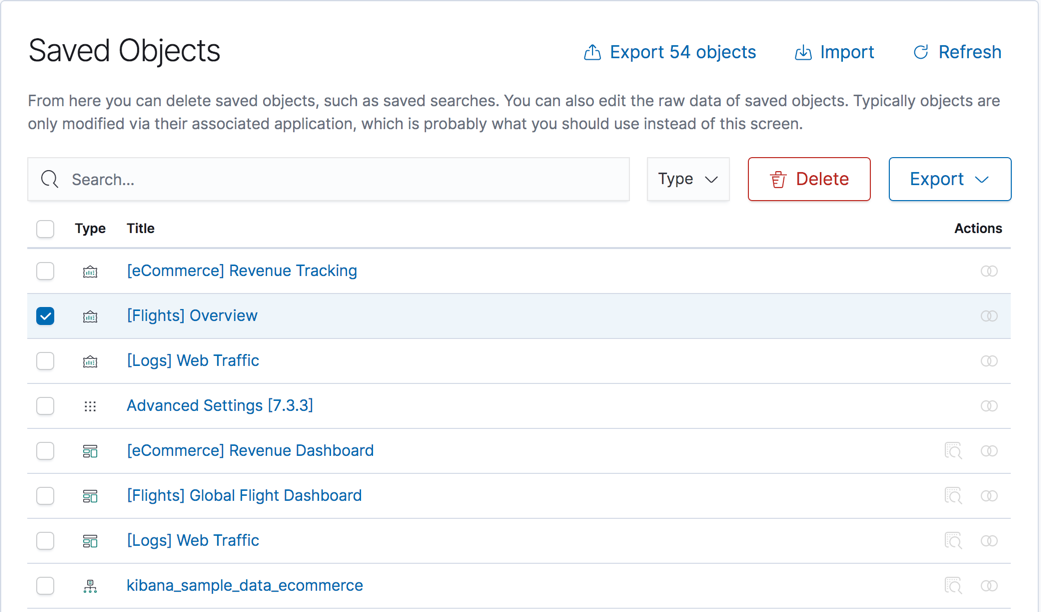Click the Import button
The width and height of the screenshot is (1041, 612).
pyautogui.click(x=834, y=52)
